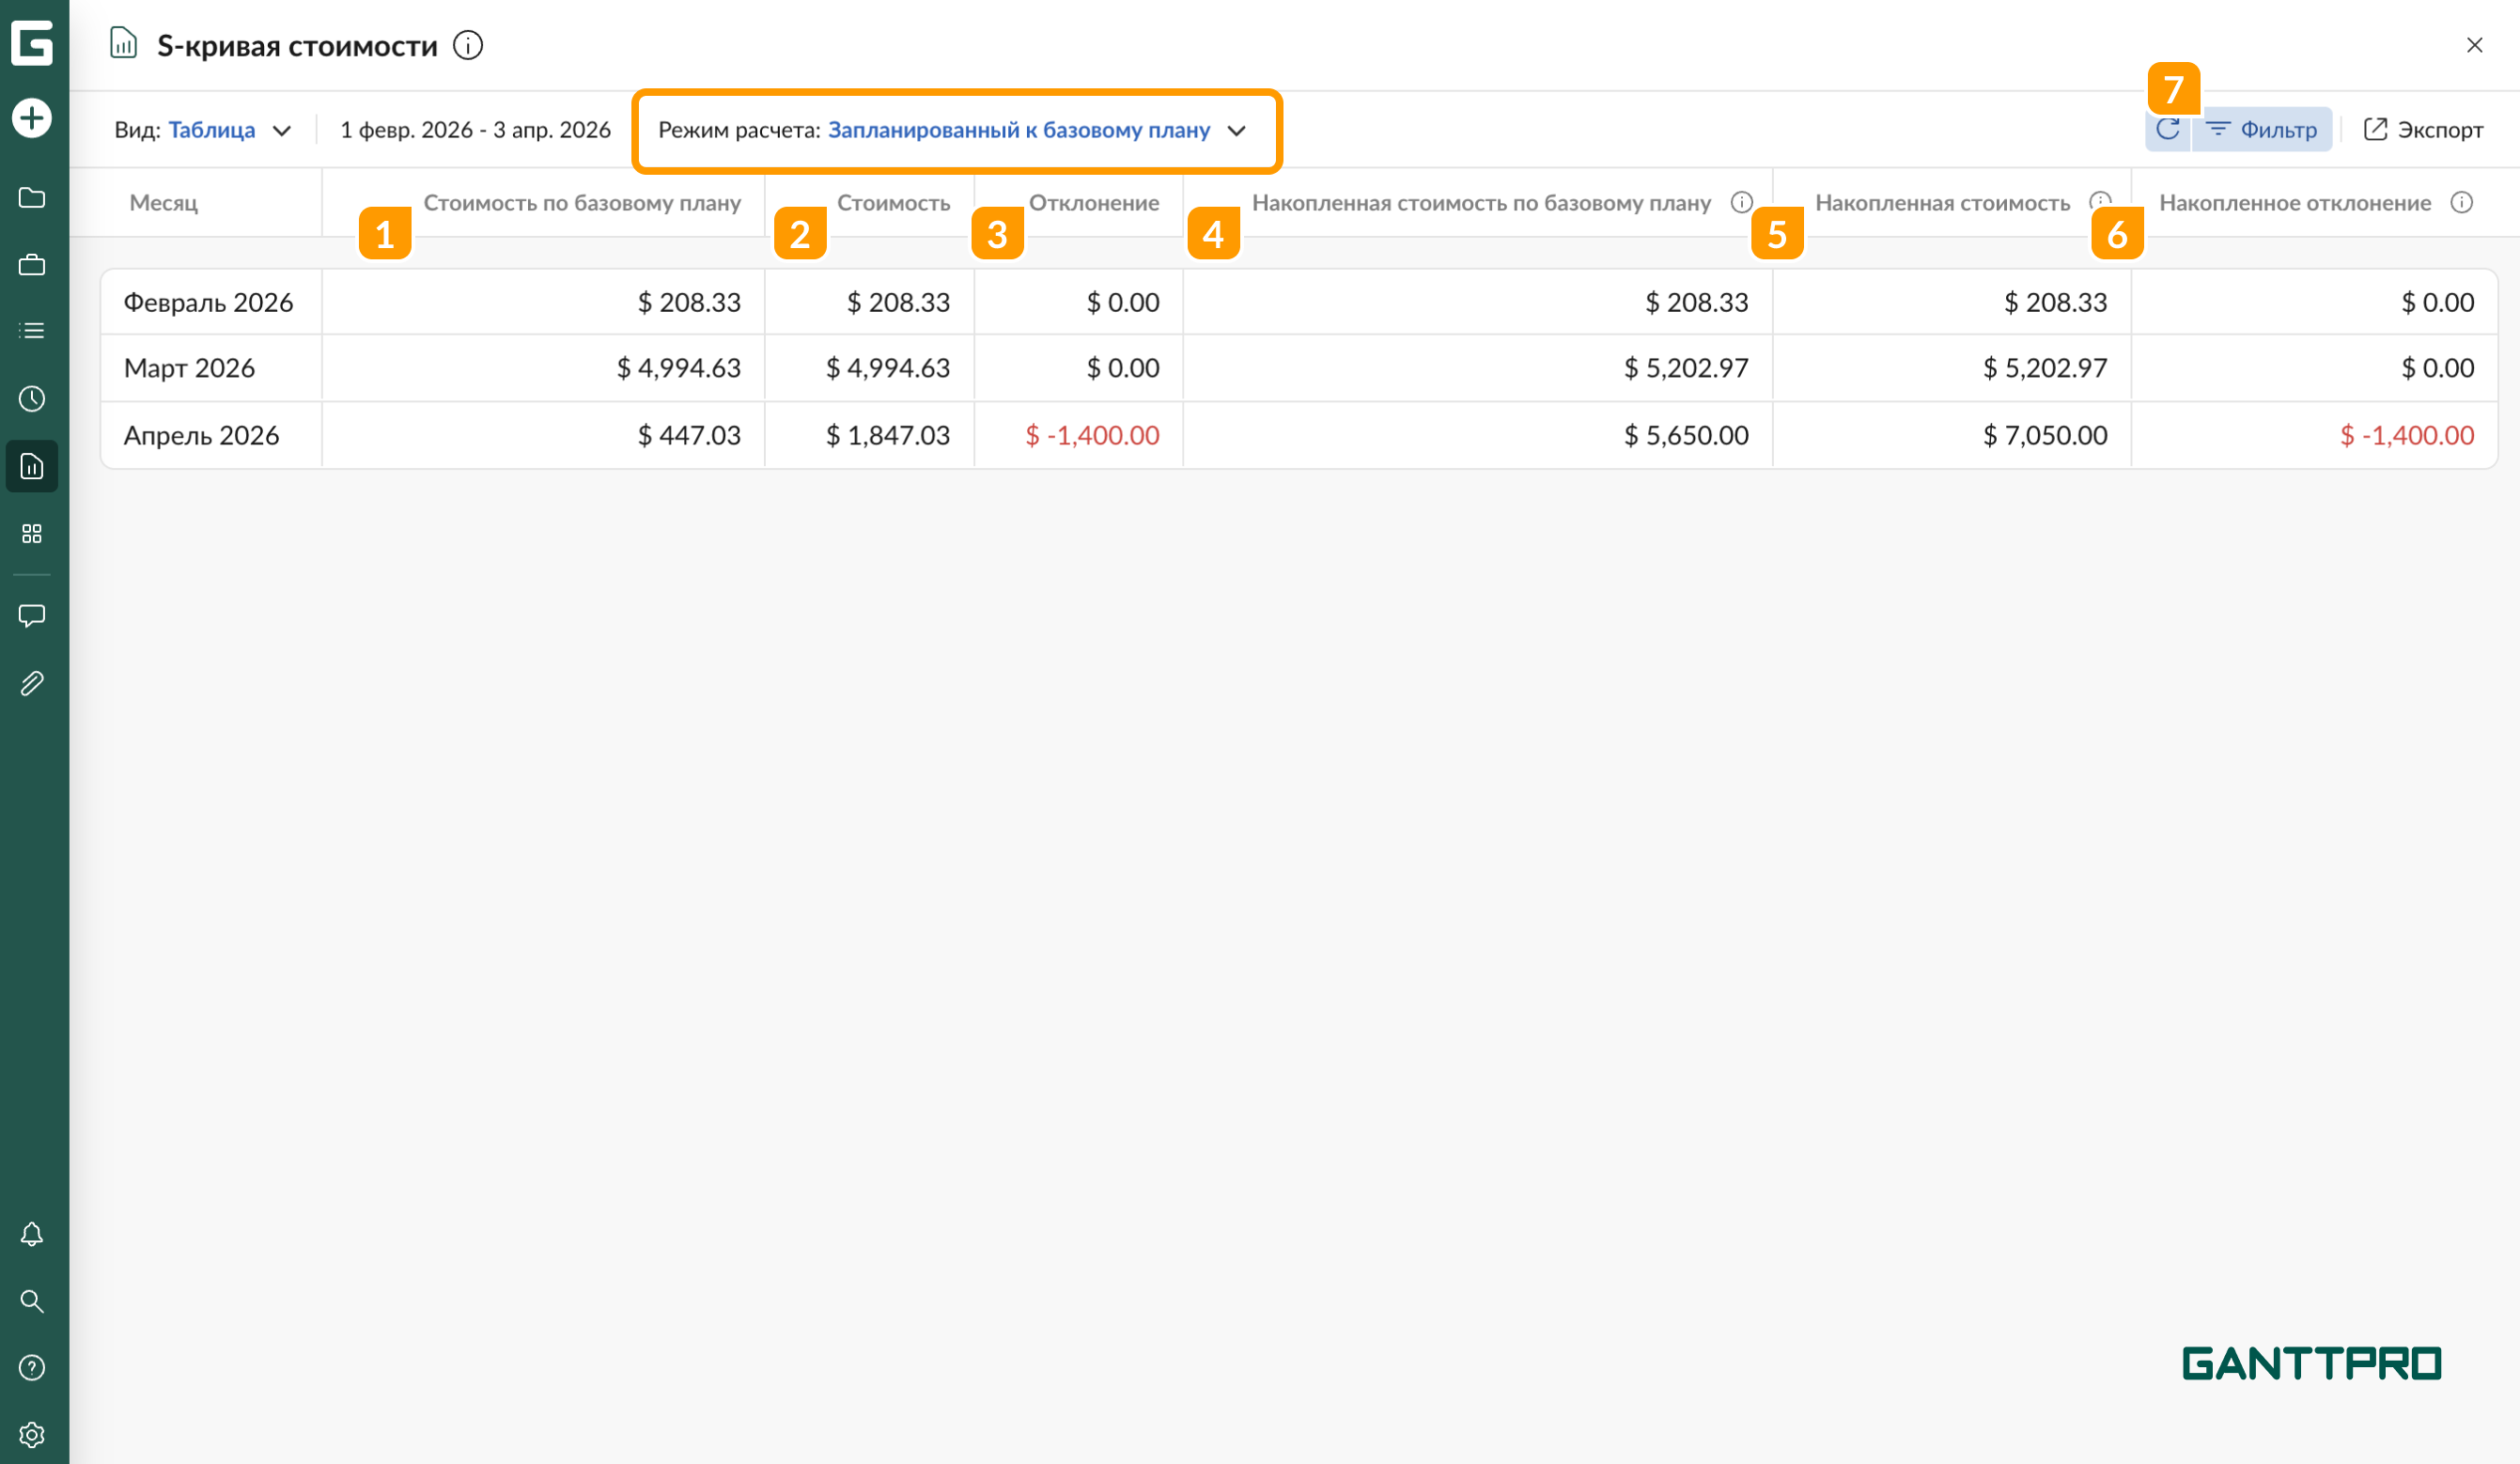Expand the Режим расчета calculation mode dropdown

[952, 130]
